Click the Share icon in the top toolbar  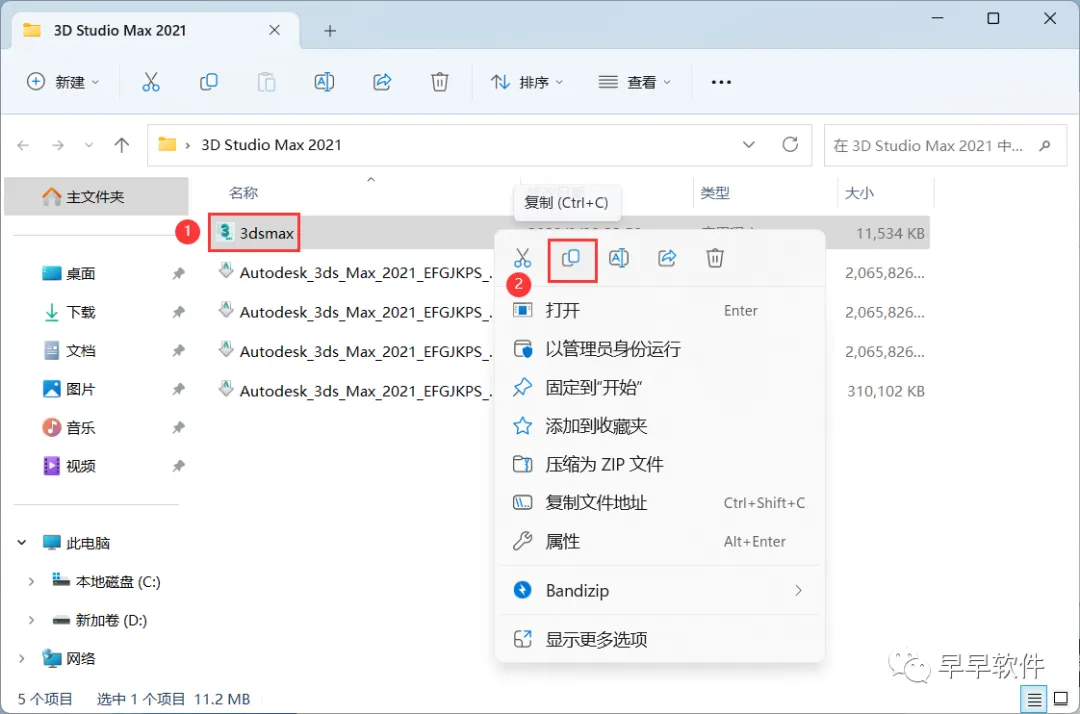click(x=382, y=83)
